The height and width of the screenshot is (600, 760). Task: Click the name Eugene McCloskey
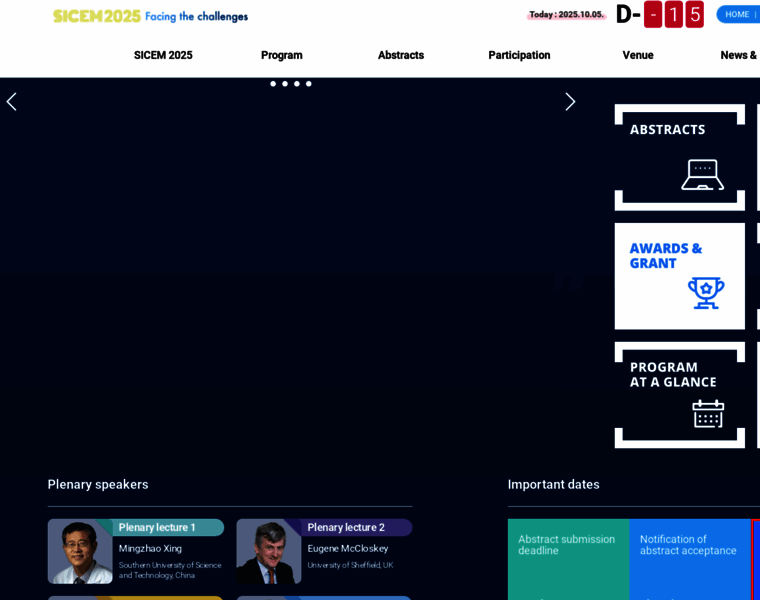[x=348, y=549]
